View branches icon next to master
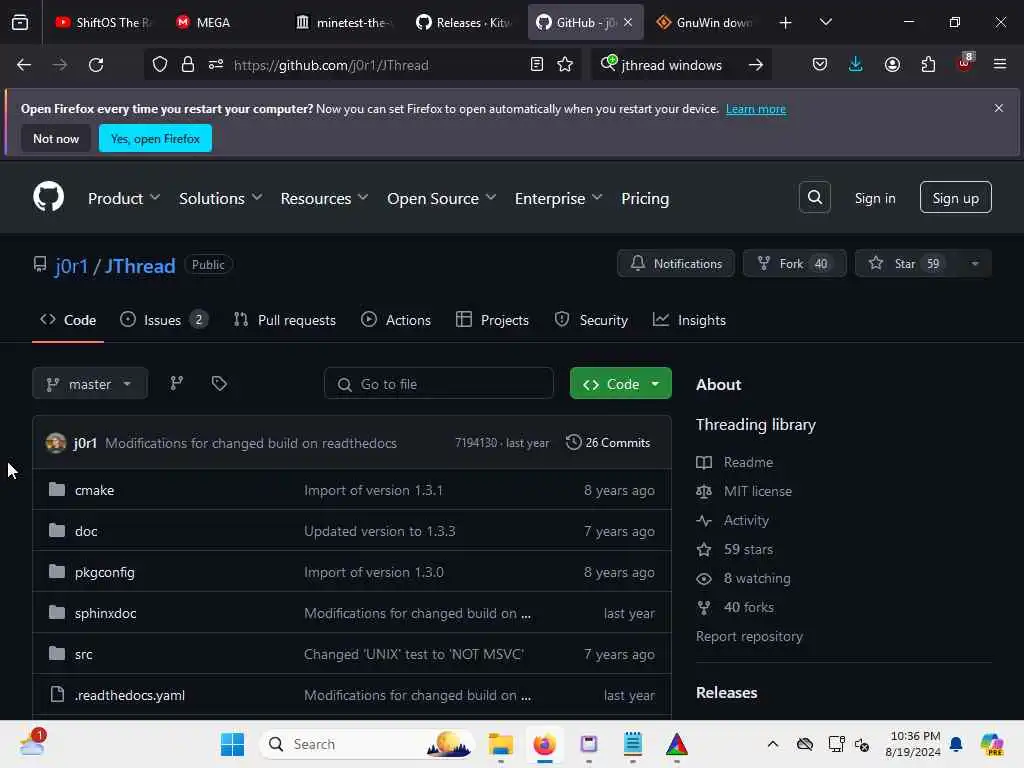The height and width of the screenshot is (768, 1024). (x=176, y=383)
